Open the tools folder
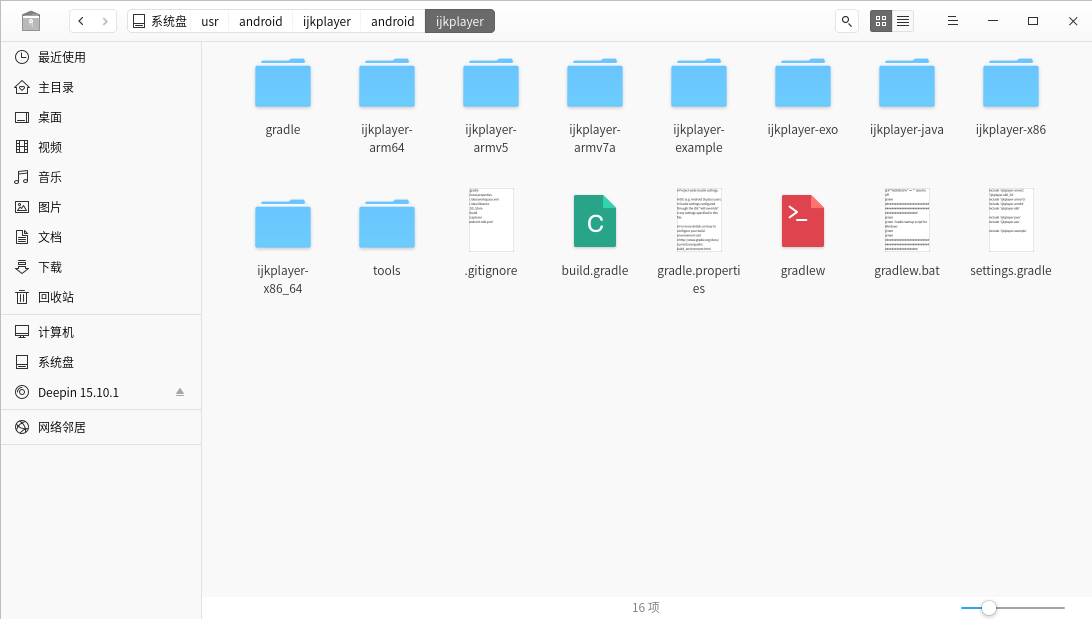Image resolution: width=1092 pixels, height=619 pixels. point(387,224)
